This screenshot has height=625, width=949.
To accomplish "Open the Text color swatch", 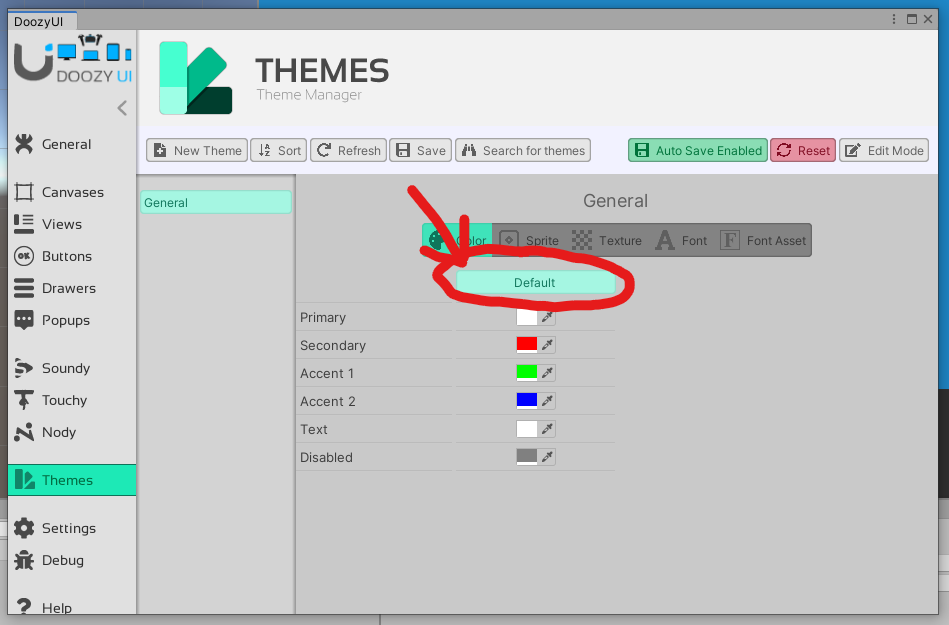I will point(527,429).
